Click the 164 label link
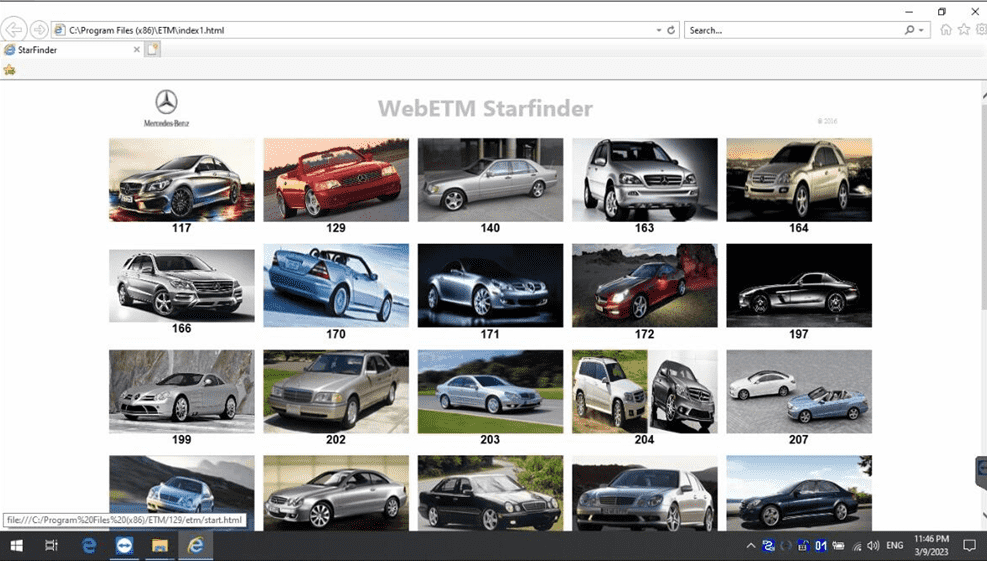 pos(798,228)
